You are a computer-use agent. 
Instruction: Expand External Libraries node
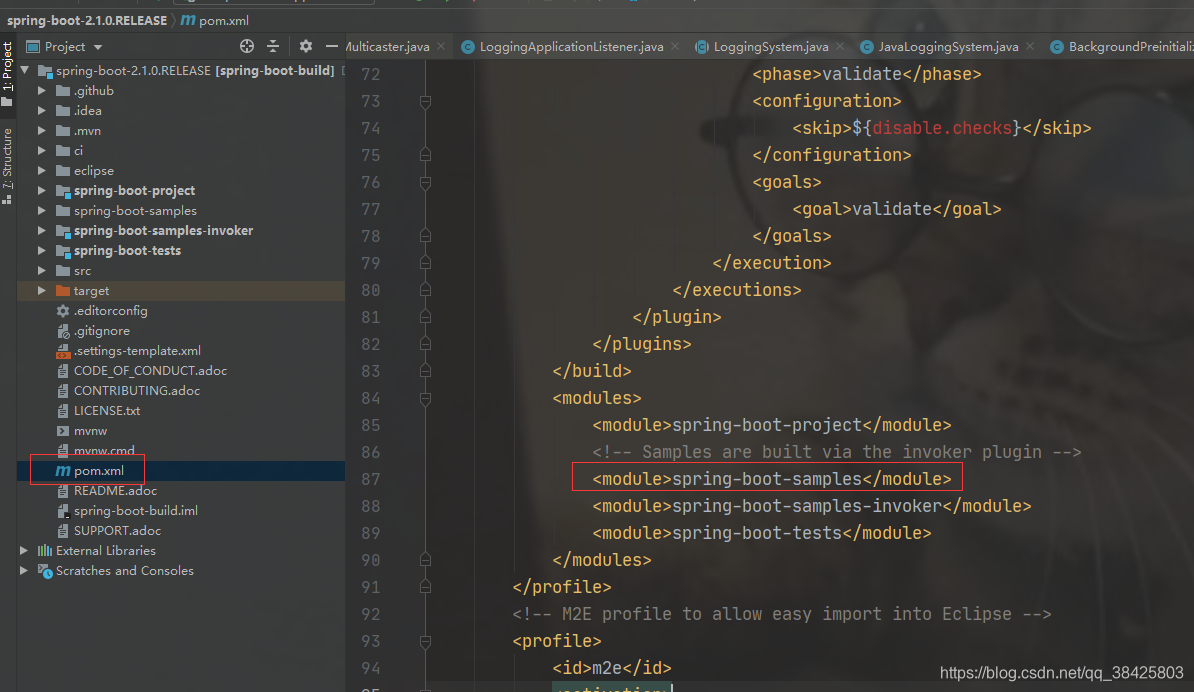tap(24, 550)
